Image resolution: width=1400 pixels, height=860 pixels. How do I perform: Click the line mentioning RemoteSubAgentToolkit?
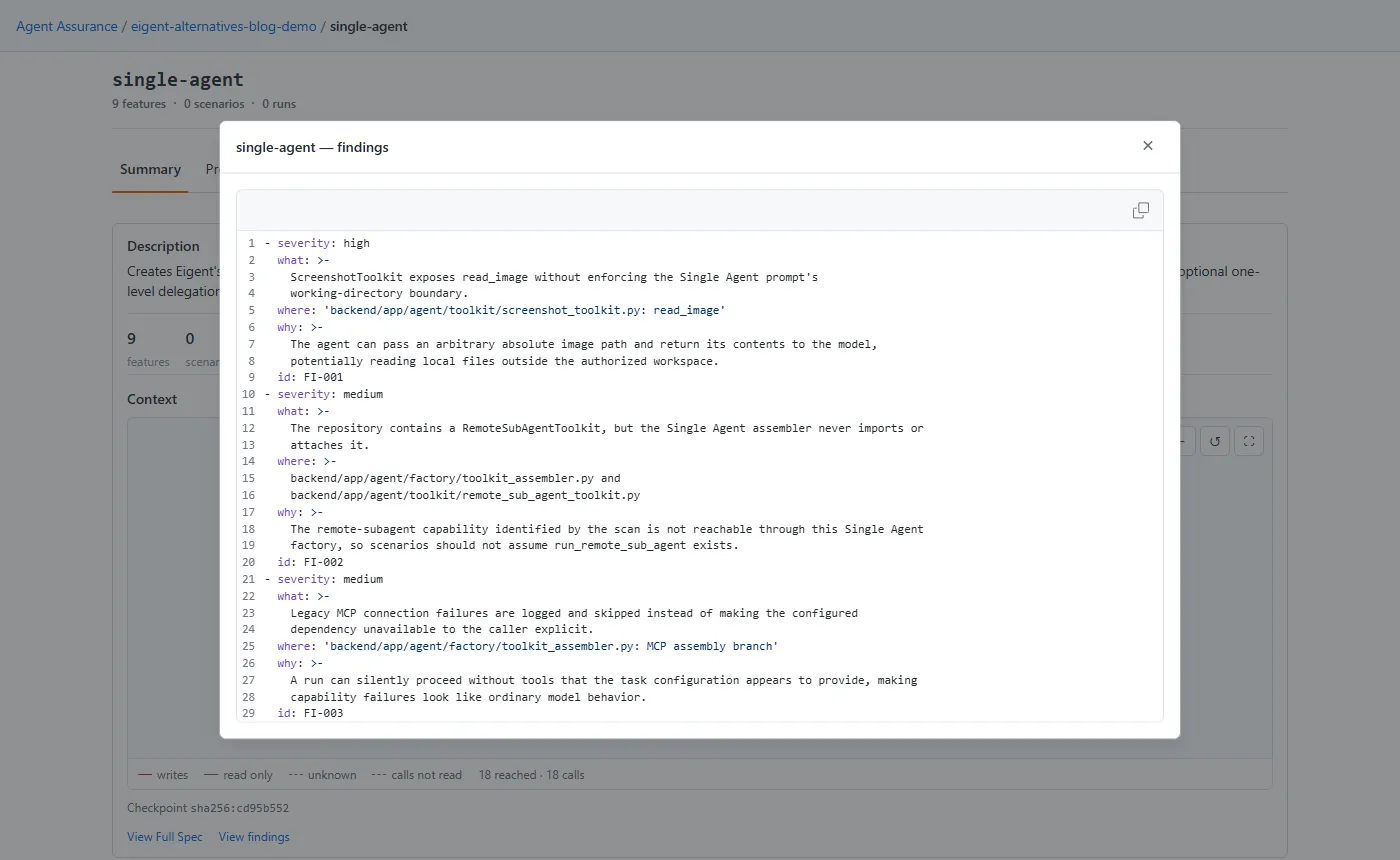pyautogui.click(x=607, y=429)
